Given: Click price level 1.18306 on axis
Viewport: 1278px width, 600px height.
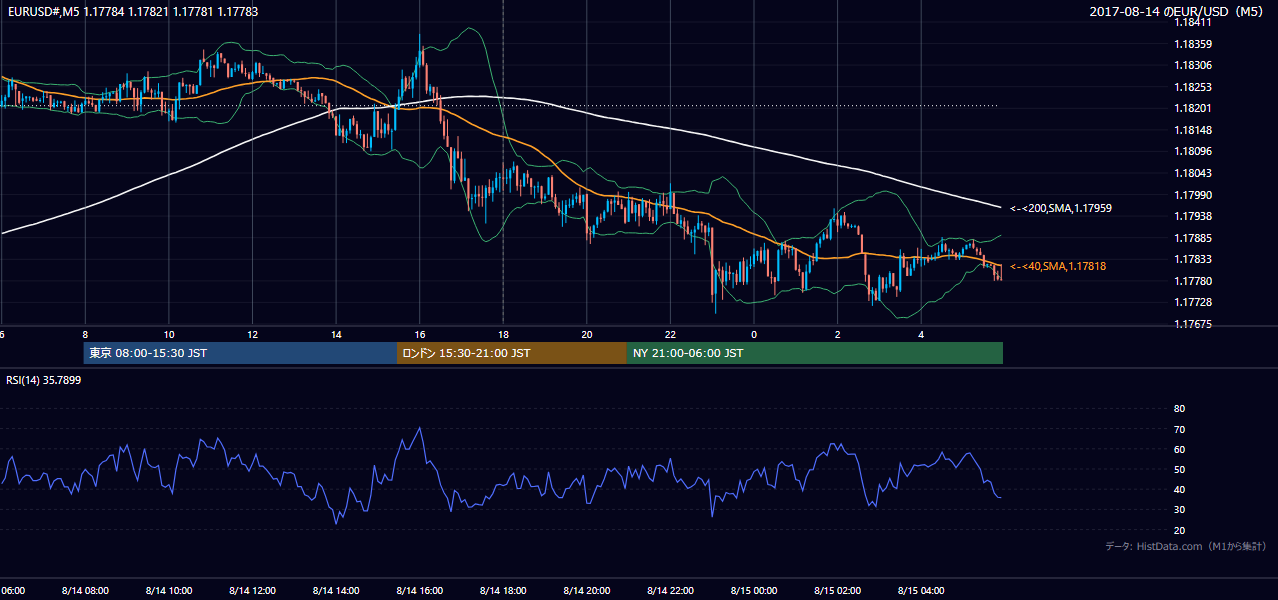Looking at the screenshot, I should [x=1192, y=65].
